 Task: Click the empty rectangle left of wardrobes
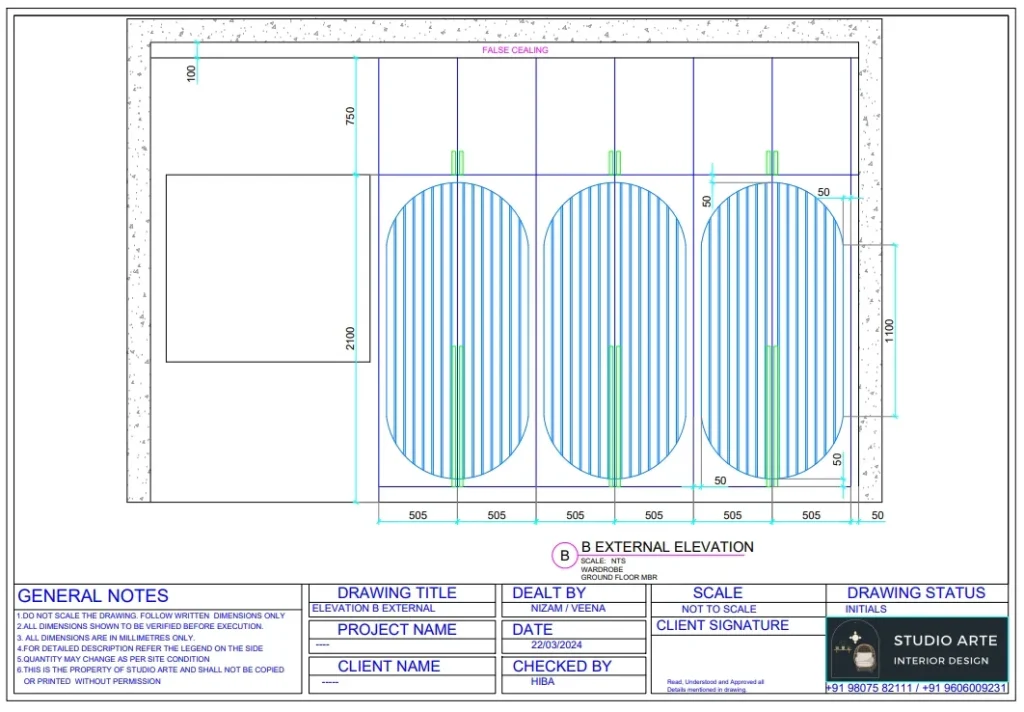tap(267, 268)
